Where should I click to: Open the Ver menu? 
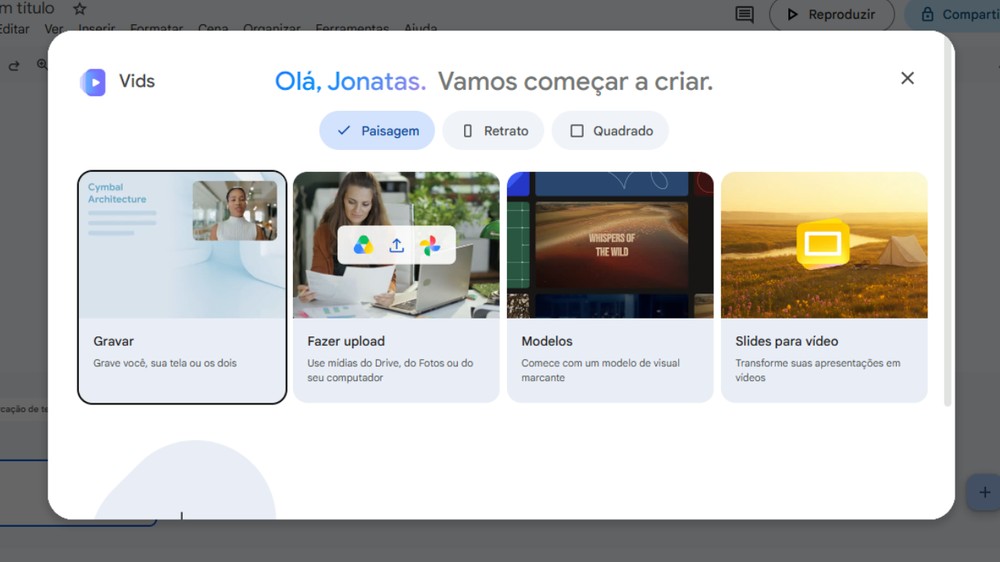54,28
